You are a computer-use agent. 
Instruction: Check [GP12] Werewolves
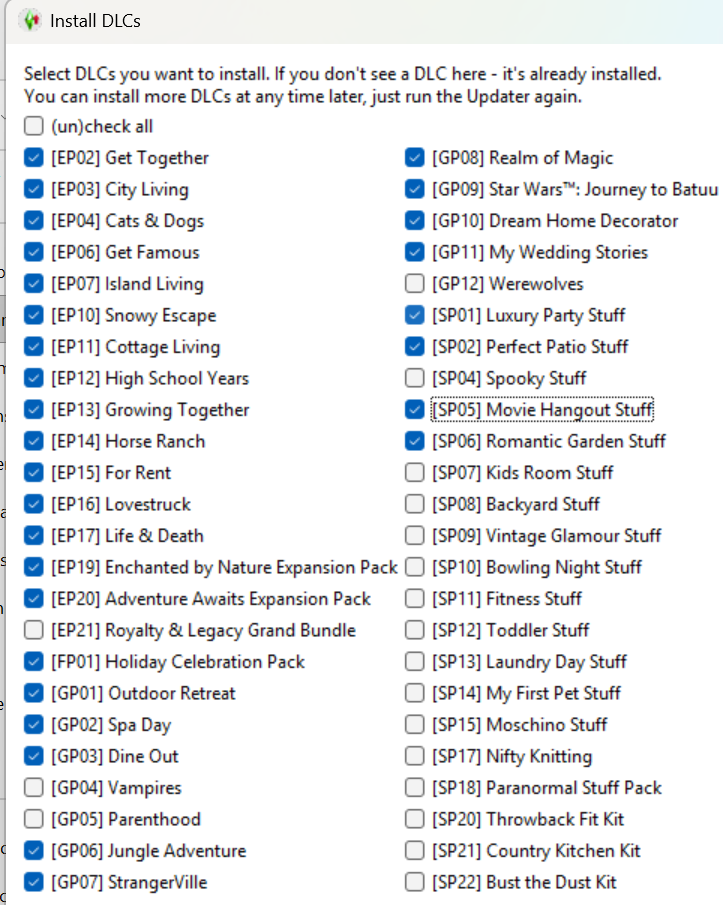click(414, 283)
